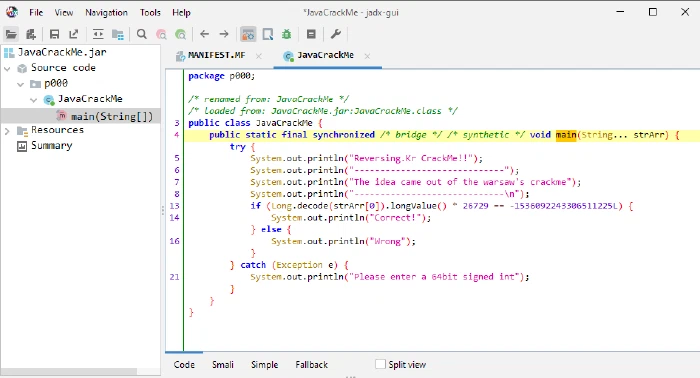Click the Sync with editor icon
This screenshot has height=378, width=700.
[98, 34]
